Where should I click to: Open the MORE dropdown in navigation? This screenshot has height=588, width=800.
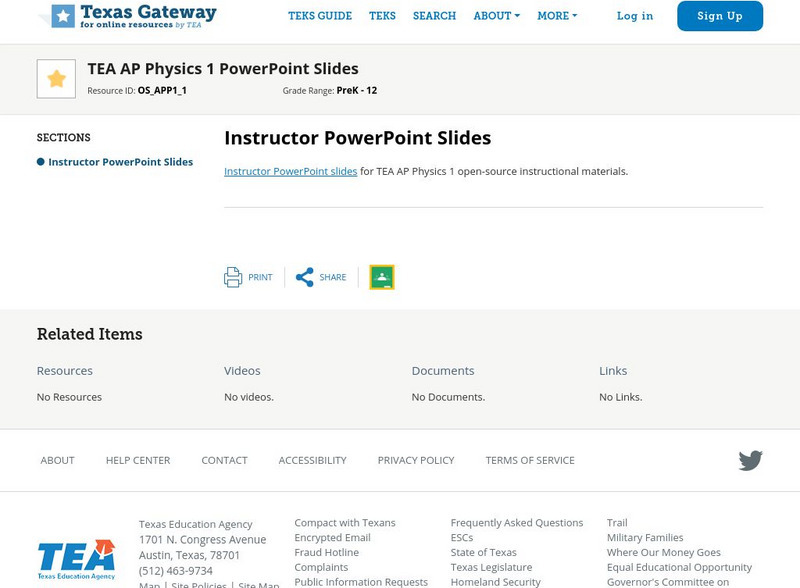click(555, 16)
